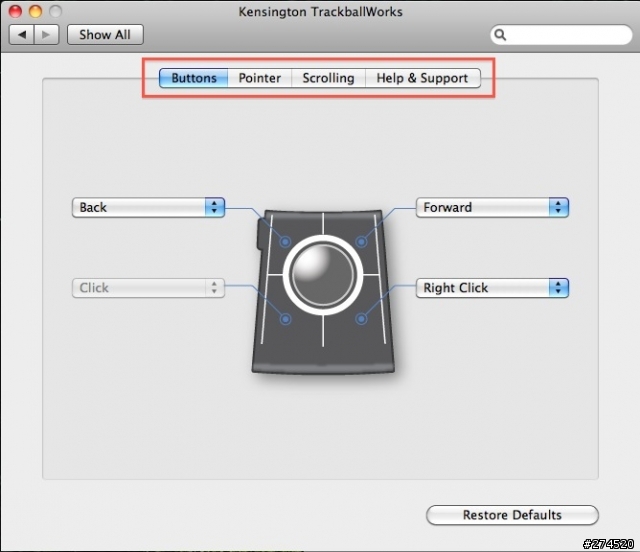This screenshot has height=552, width=640.
Task: Click the Show All button
Action: tap(105, 35)
